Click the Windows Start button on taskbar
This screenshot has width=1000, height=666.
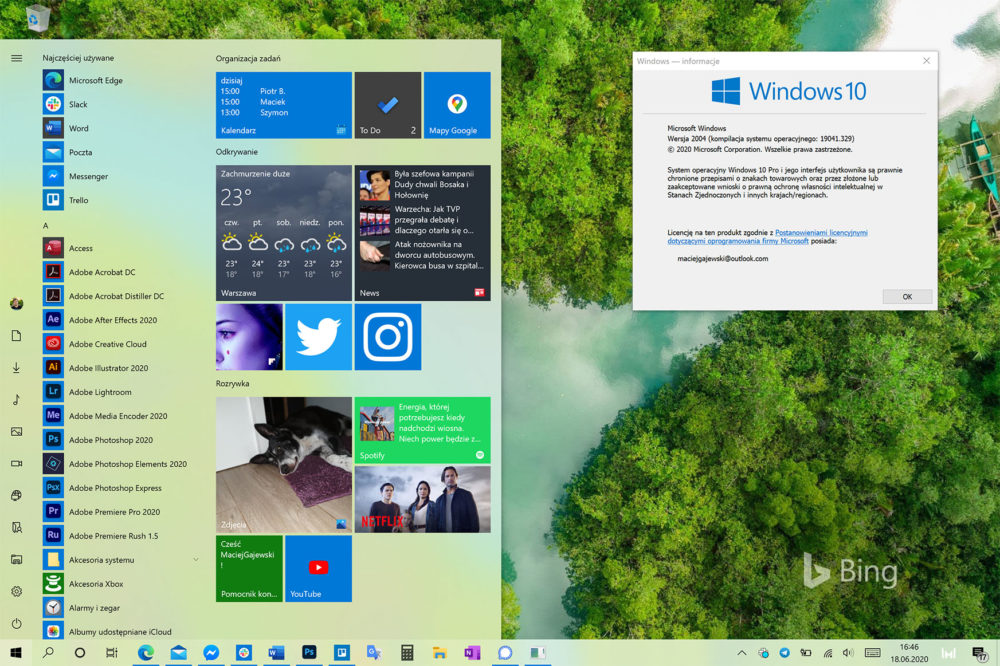coord(16,653)
